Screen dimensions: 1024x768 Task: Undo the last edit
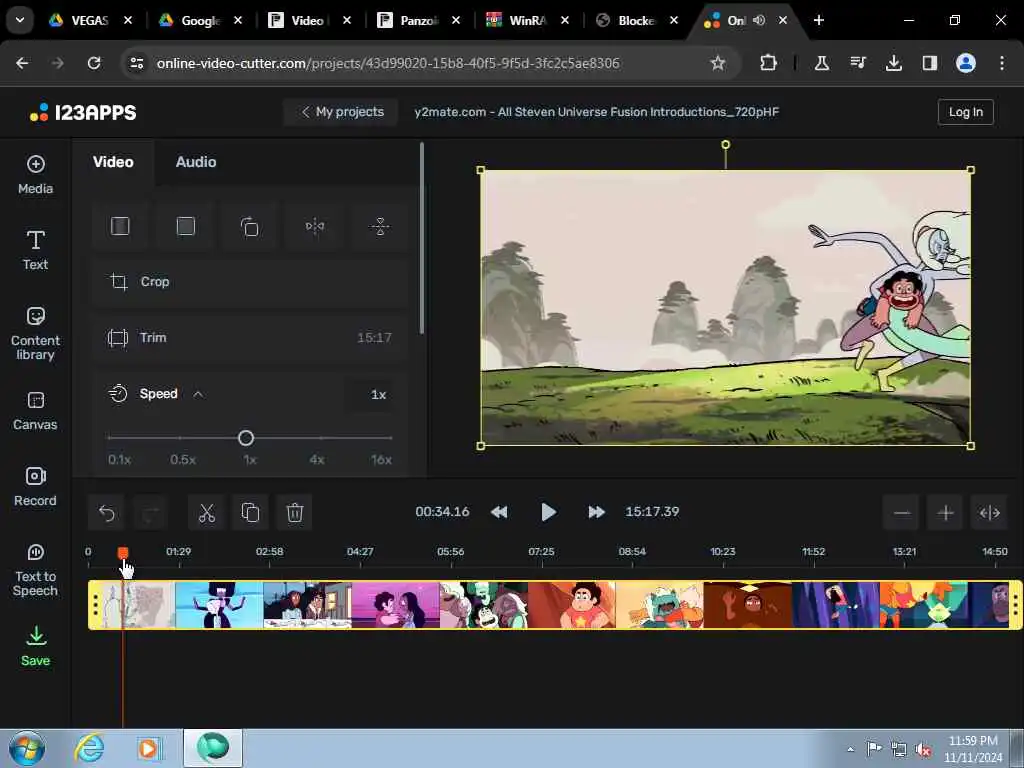(107, 513)
